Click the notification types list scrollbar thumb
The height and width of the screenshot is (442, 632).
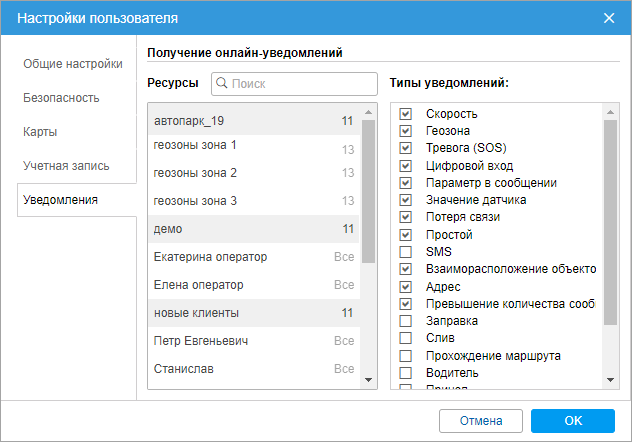click(610, 222)
